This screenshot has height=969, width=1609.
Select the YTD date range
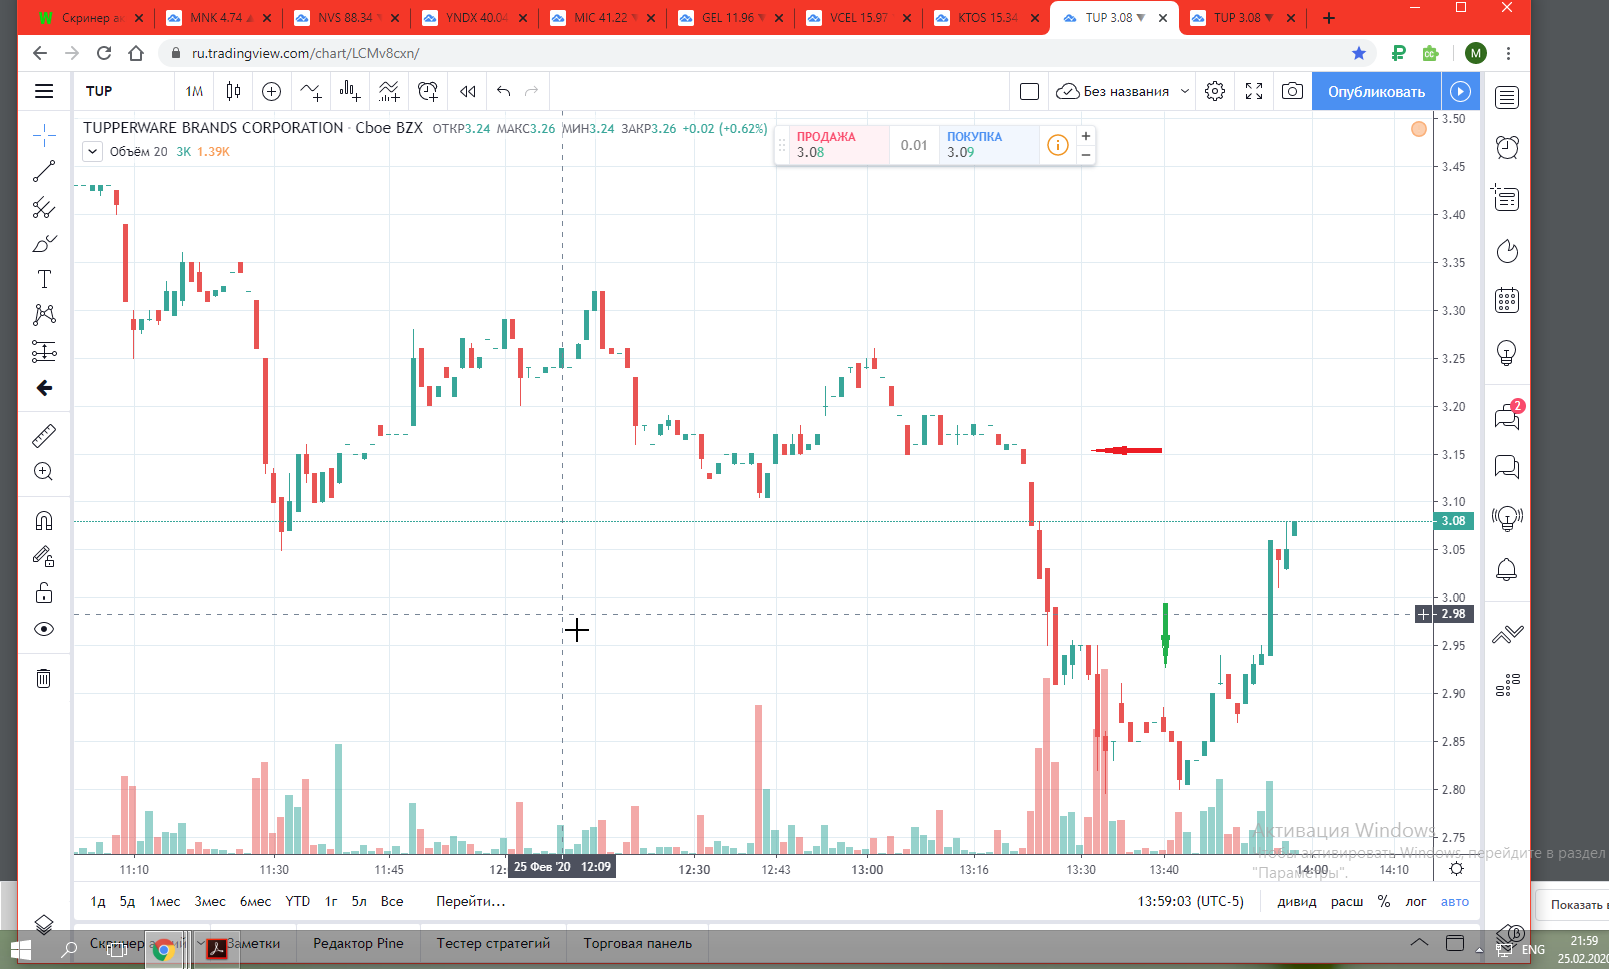[x=298, y=901]
